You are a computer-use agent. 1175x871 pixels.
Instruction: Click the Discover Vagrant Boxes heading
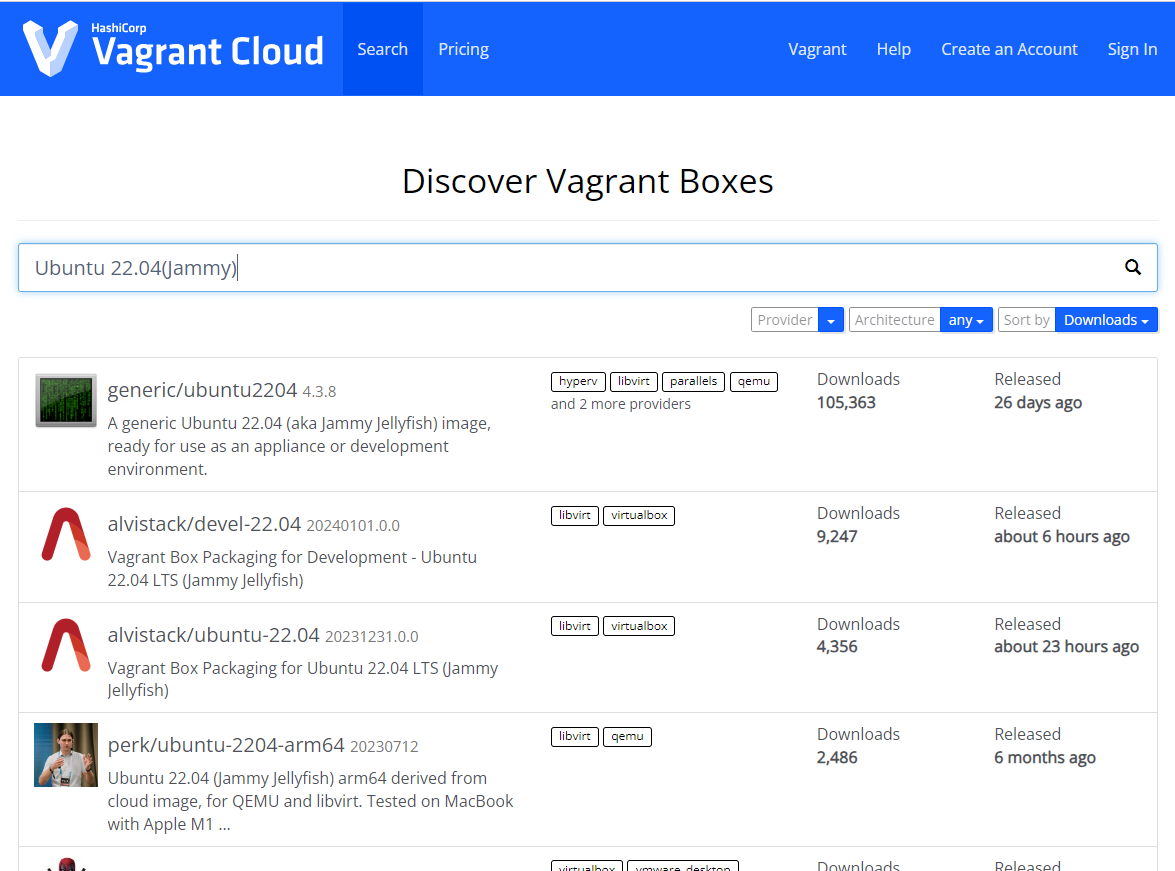point(588,181)
